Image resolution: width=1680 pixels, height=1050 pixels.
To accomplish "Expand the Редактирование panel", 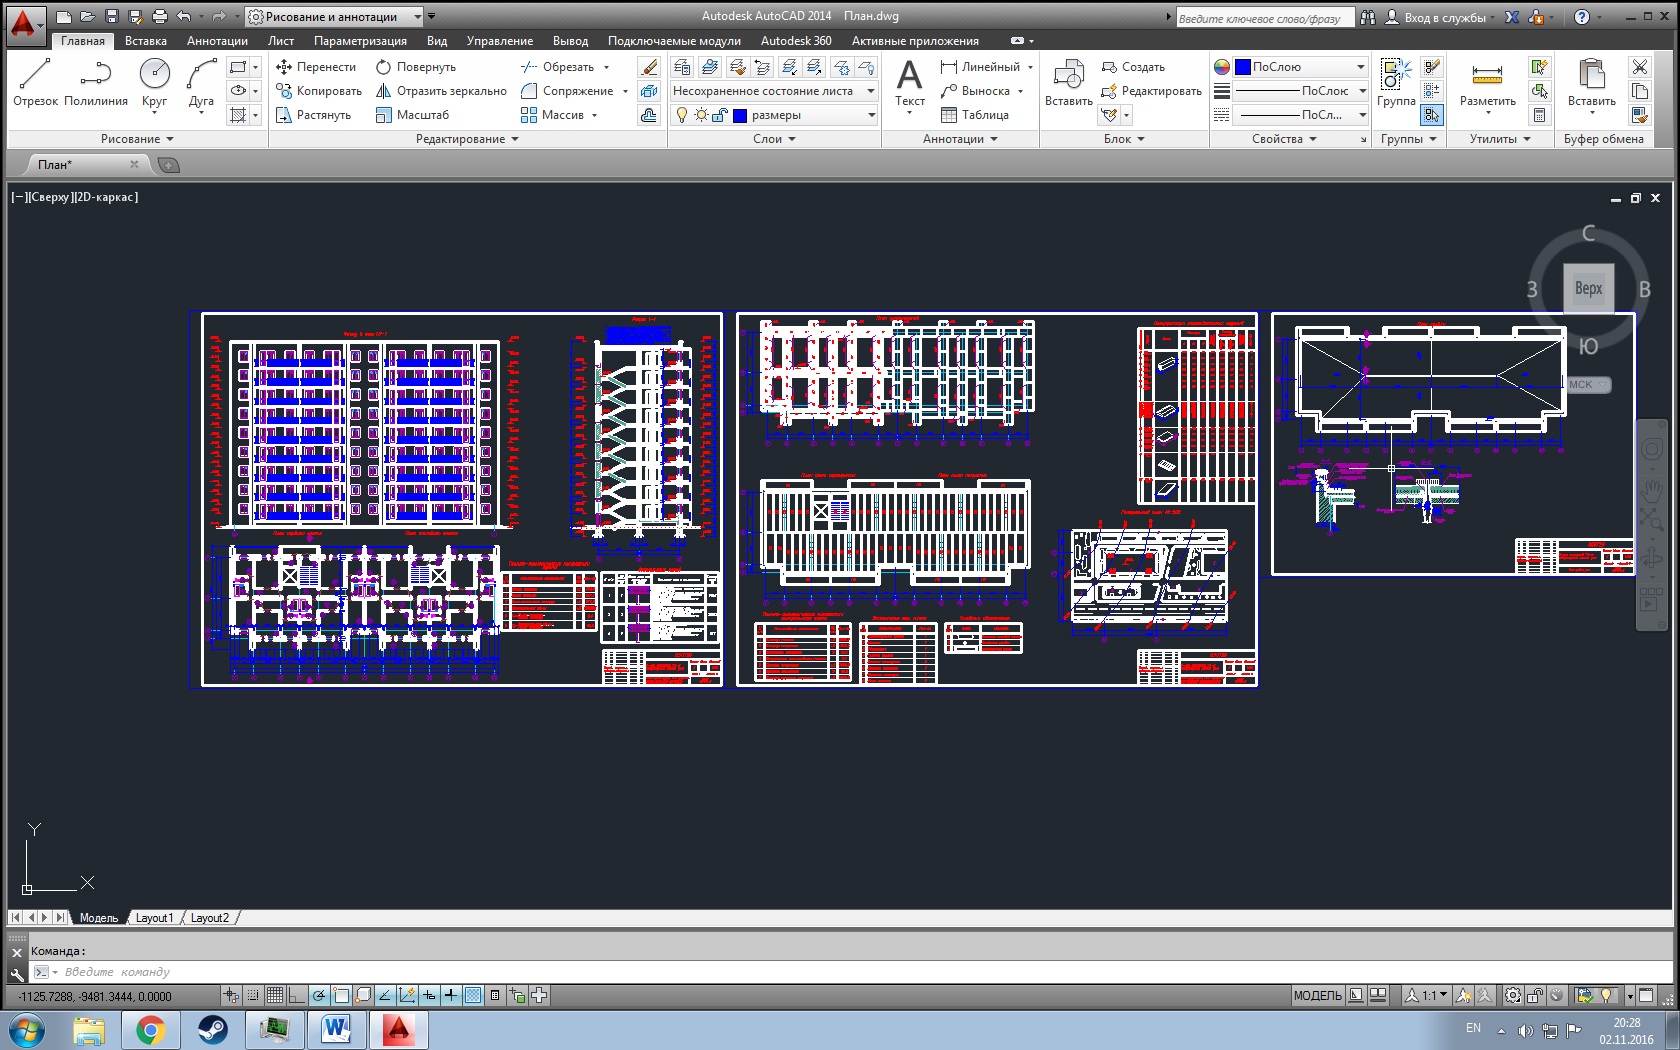I will coord(467,139).
